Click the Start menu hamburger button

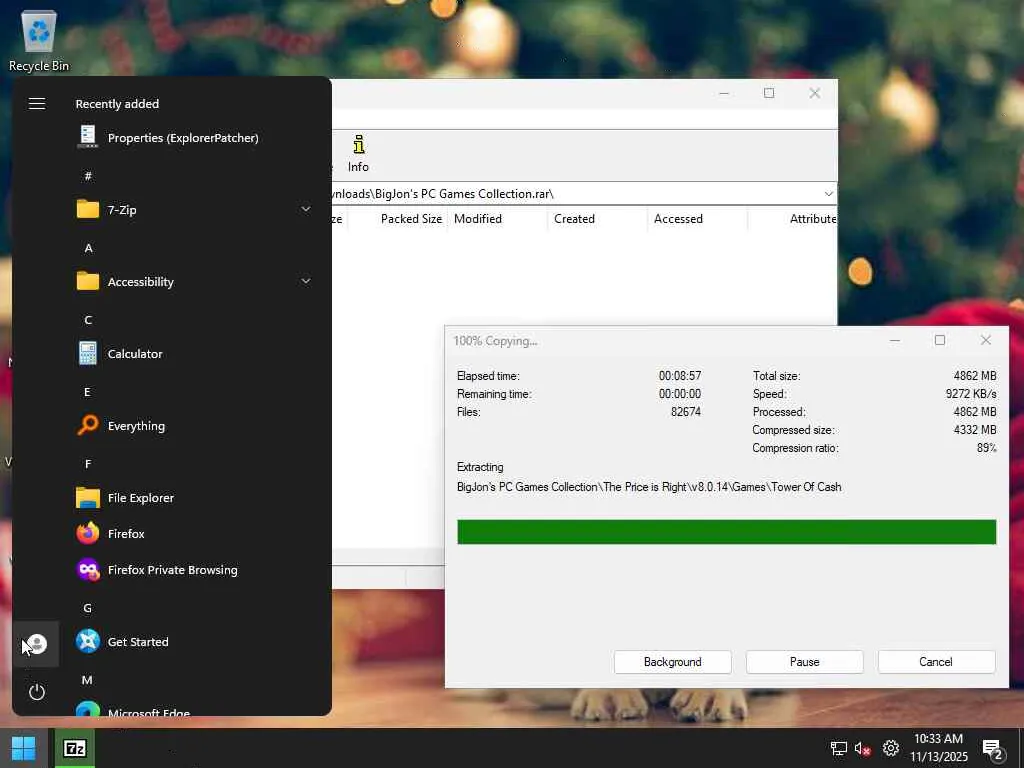(37, 104)
